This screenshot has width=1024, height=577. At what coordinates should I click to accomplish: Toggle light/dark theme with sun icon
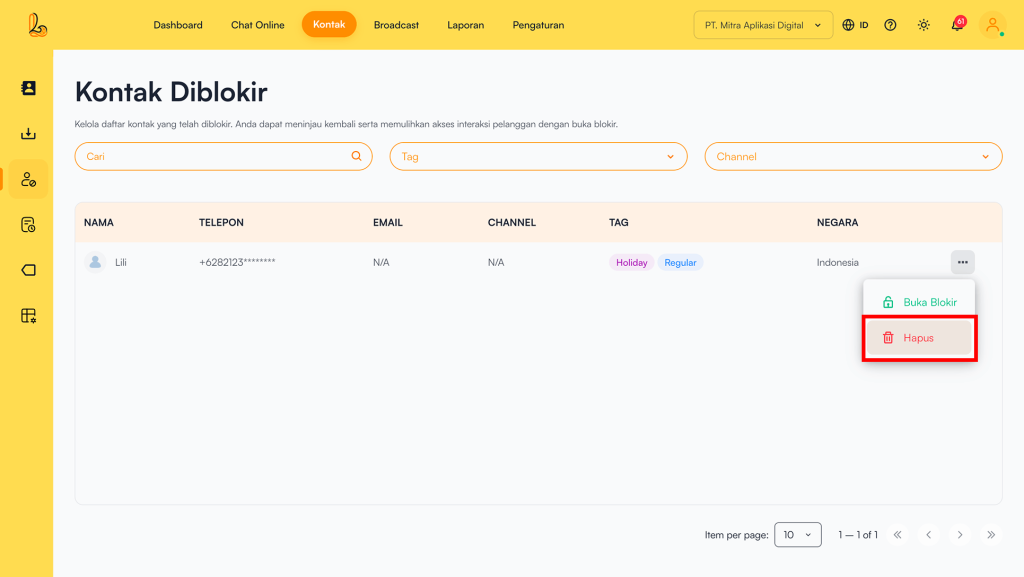tap(923, 25)
